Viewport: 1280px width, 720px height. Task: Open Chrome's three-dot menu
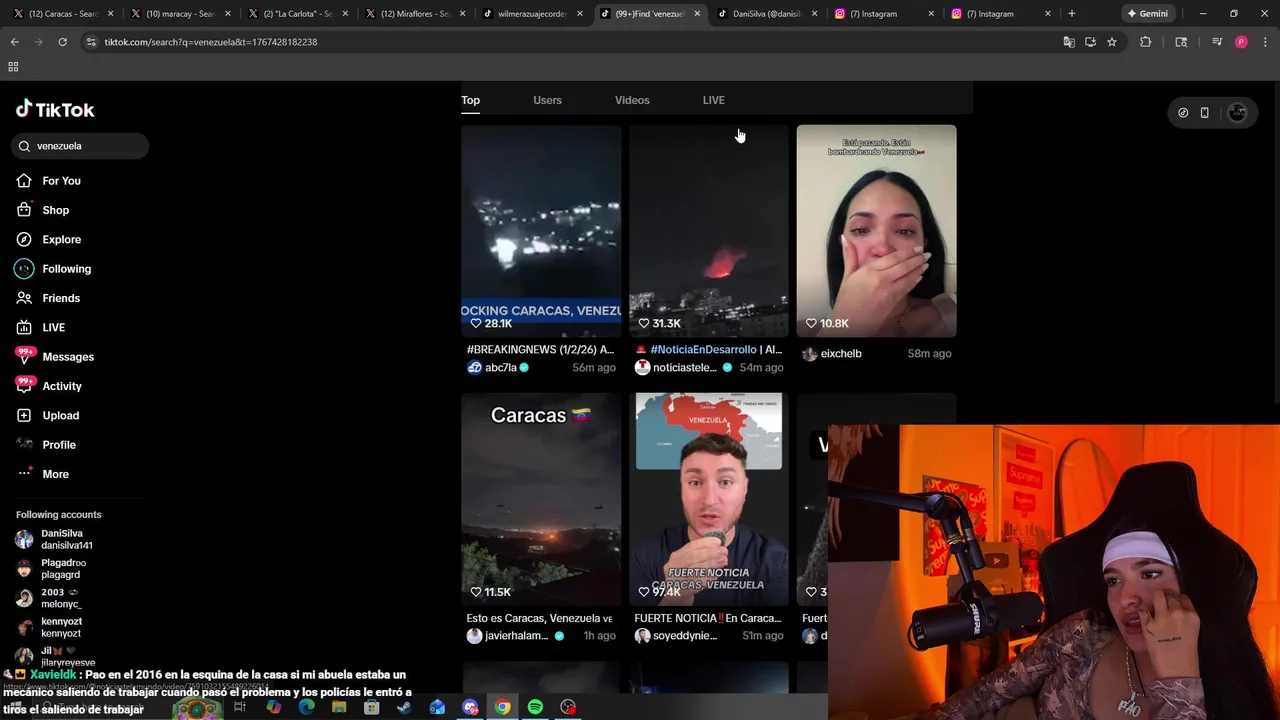(x=1265, y=42)
